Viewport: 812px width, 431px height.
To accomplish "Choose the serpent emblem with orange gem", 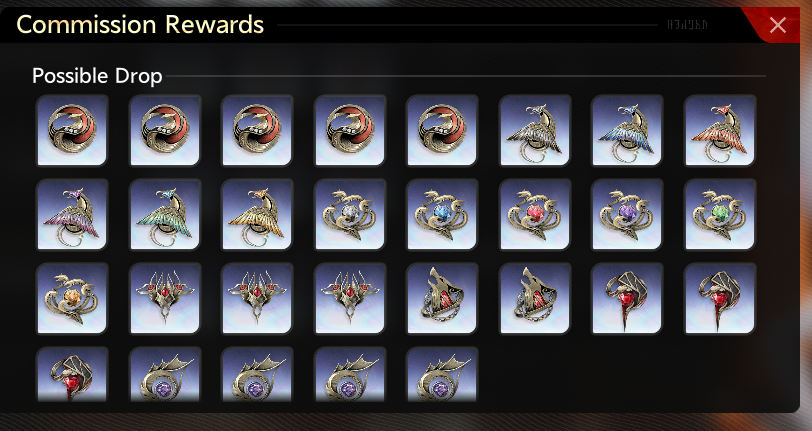I will [71, 298].
